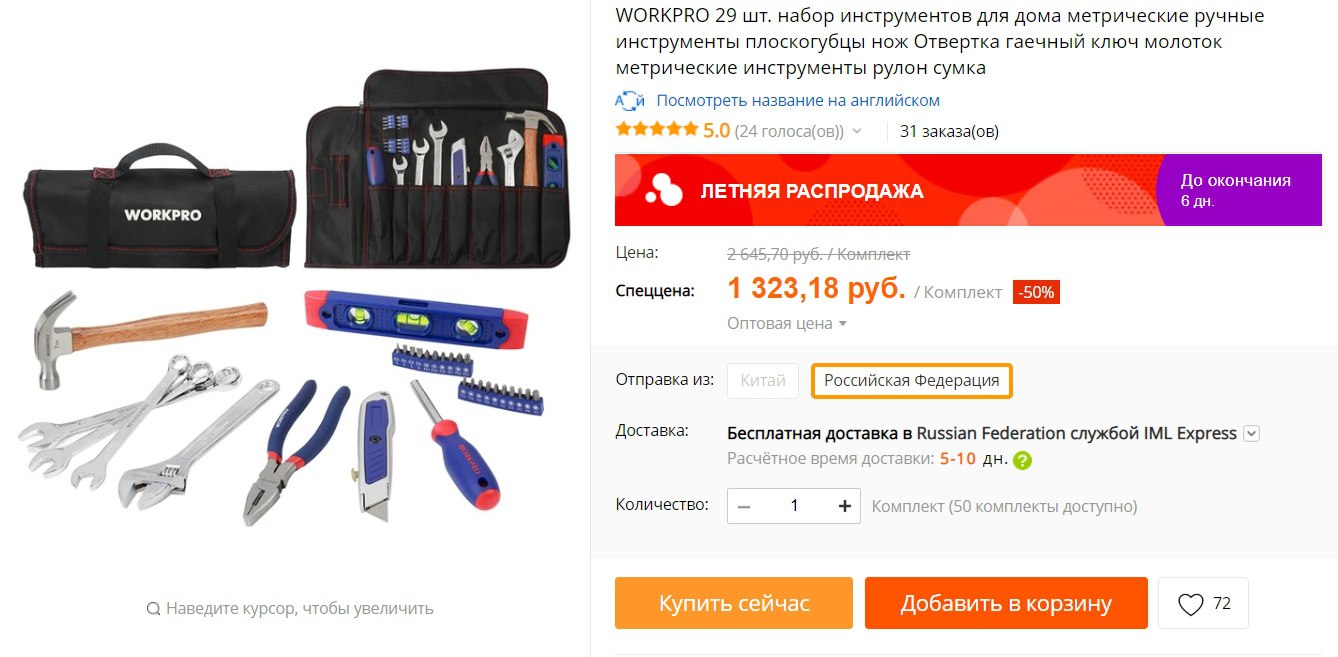Click the magnifier icon under product image
Screen dimensions: 1338x657
point(153,608)
